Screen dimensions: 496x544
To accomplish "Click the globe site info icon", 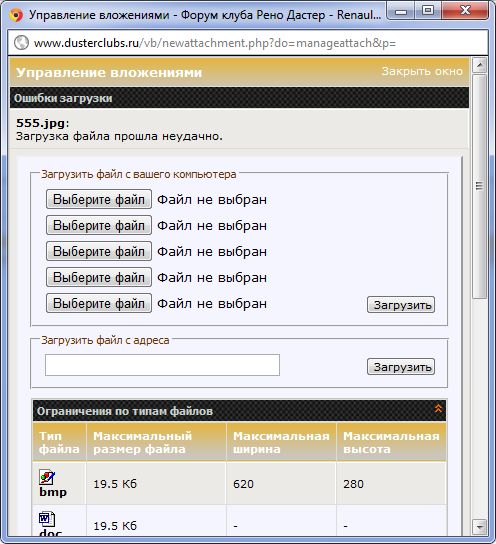I will [21, 43].
